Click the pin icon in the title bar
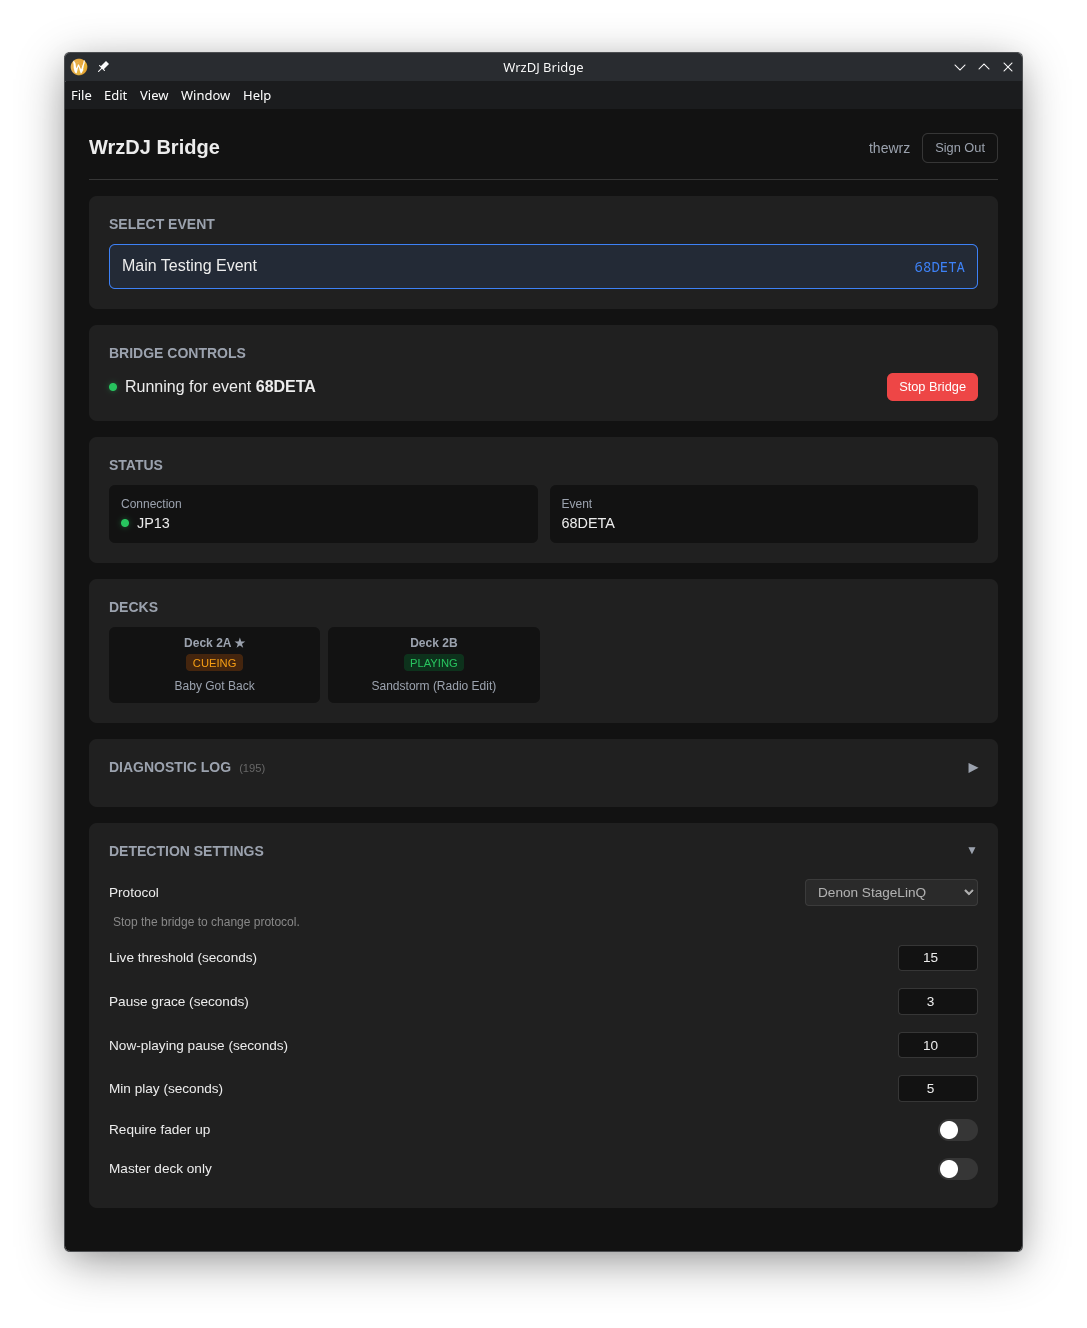This screenshot has height=1328, width=1087. click(103, 67)
